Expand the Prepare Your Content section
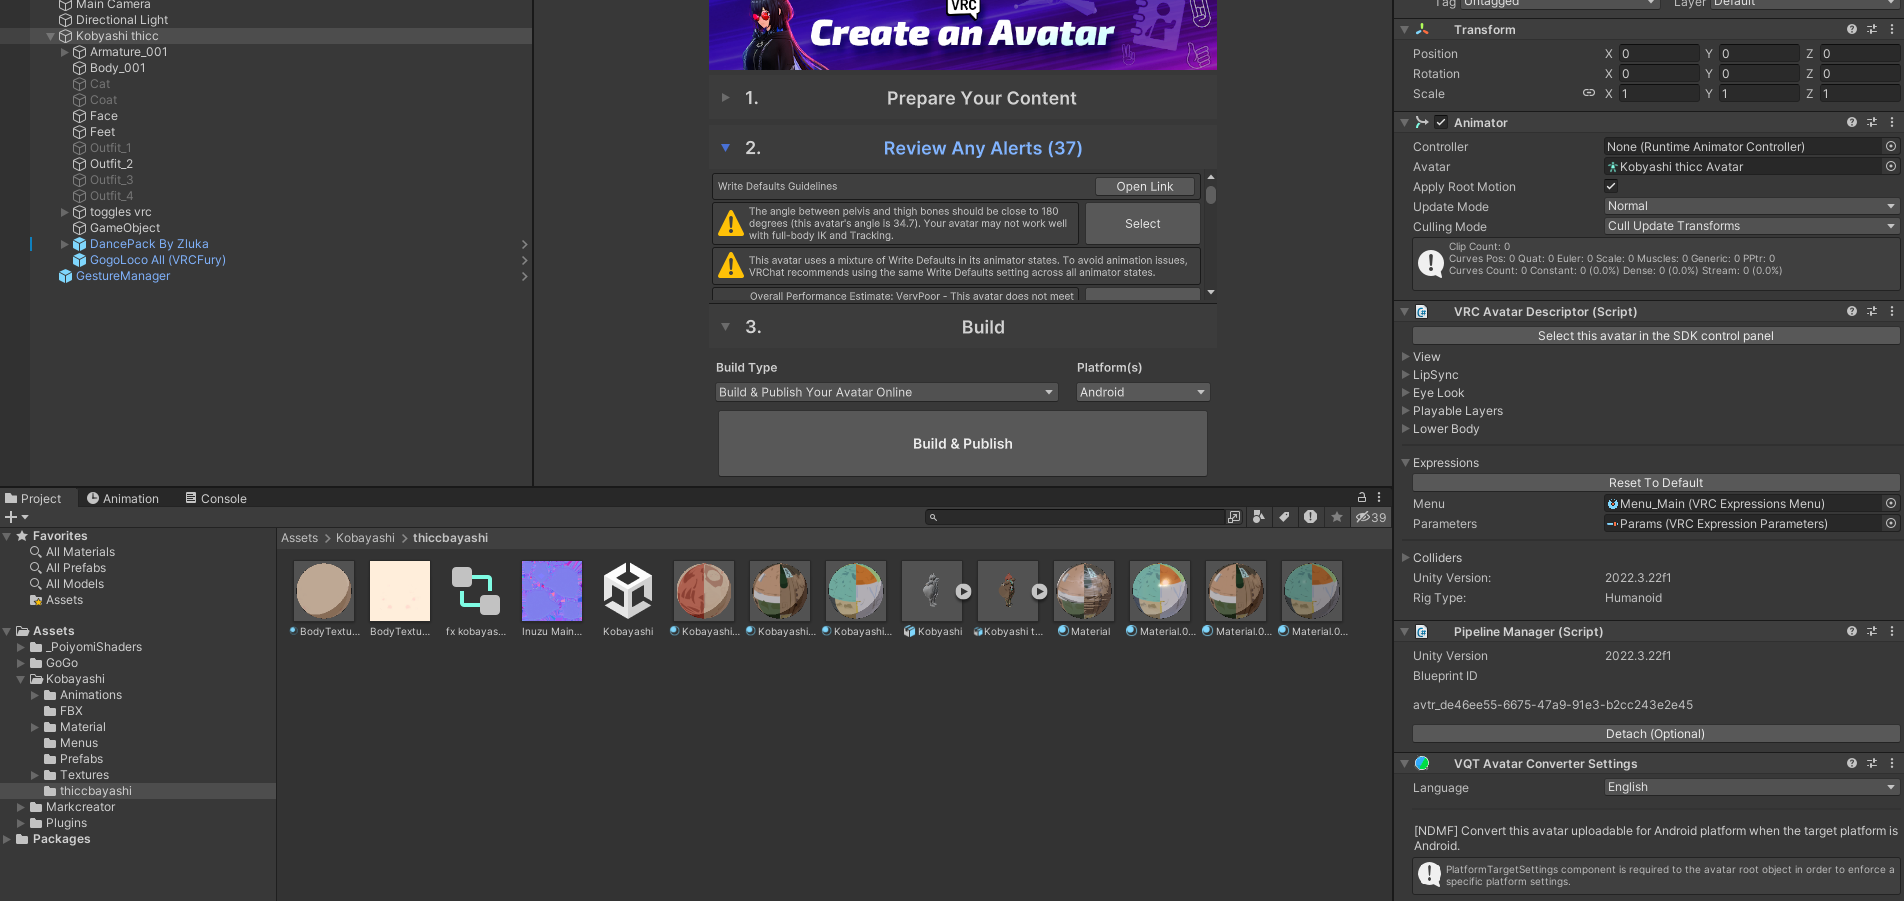The height and width of the screenshot is (901, 1904). pos(726,98)
